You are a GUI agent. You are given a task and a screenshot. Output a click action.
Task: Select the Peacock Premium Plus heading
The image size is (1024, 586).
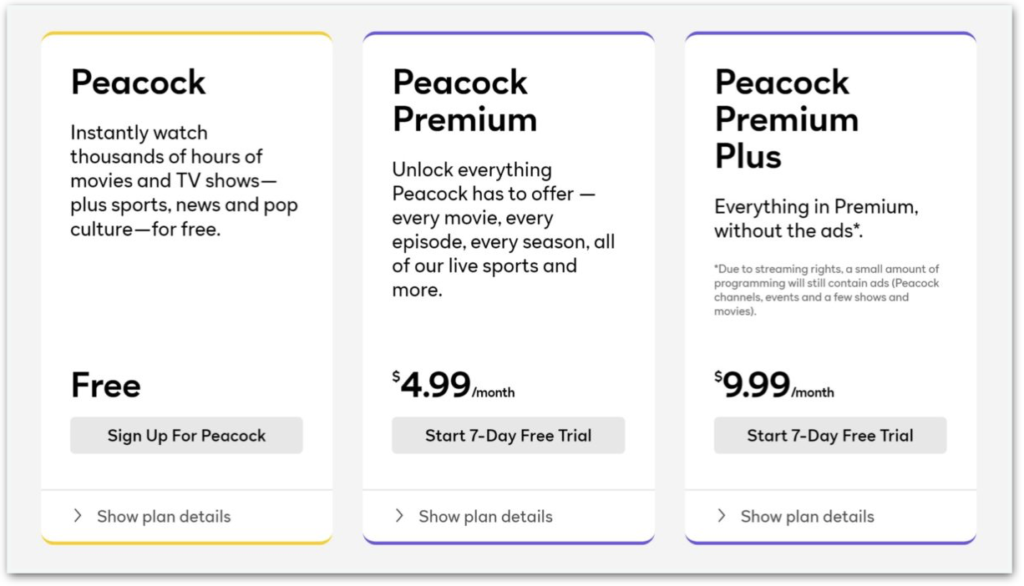(786, 119)
